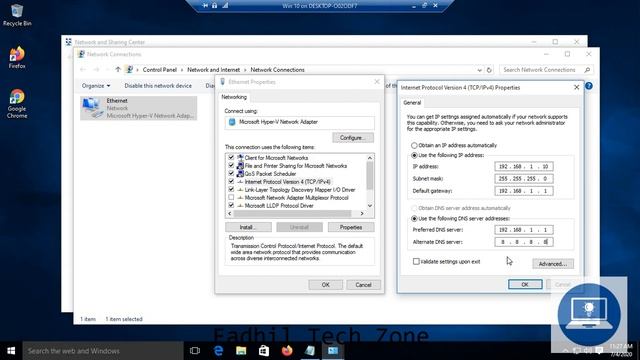
Task: Confirm IPv4 Properties with OK
Action: click(x=525, y=284)
